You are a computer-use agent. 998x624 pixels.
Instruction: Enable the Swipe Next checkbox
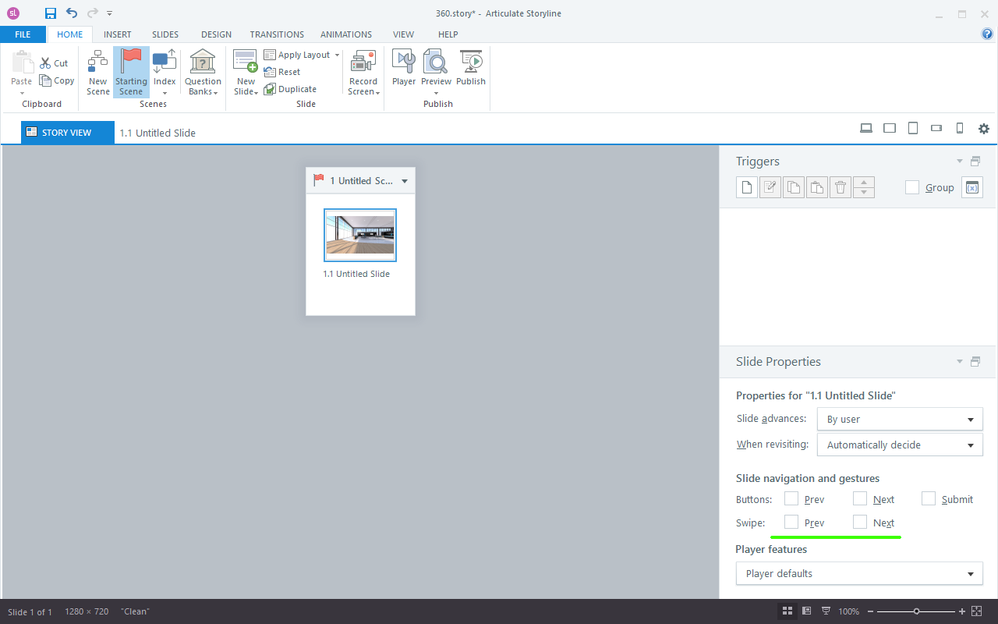point(860,522)
